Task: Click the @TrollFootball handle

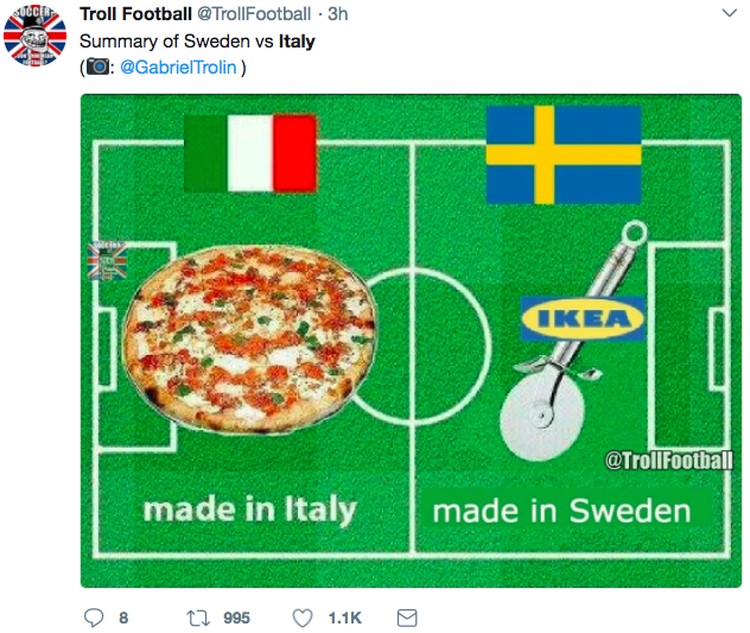Action: click(254, 14)
